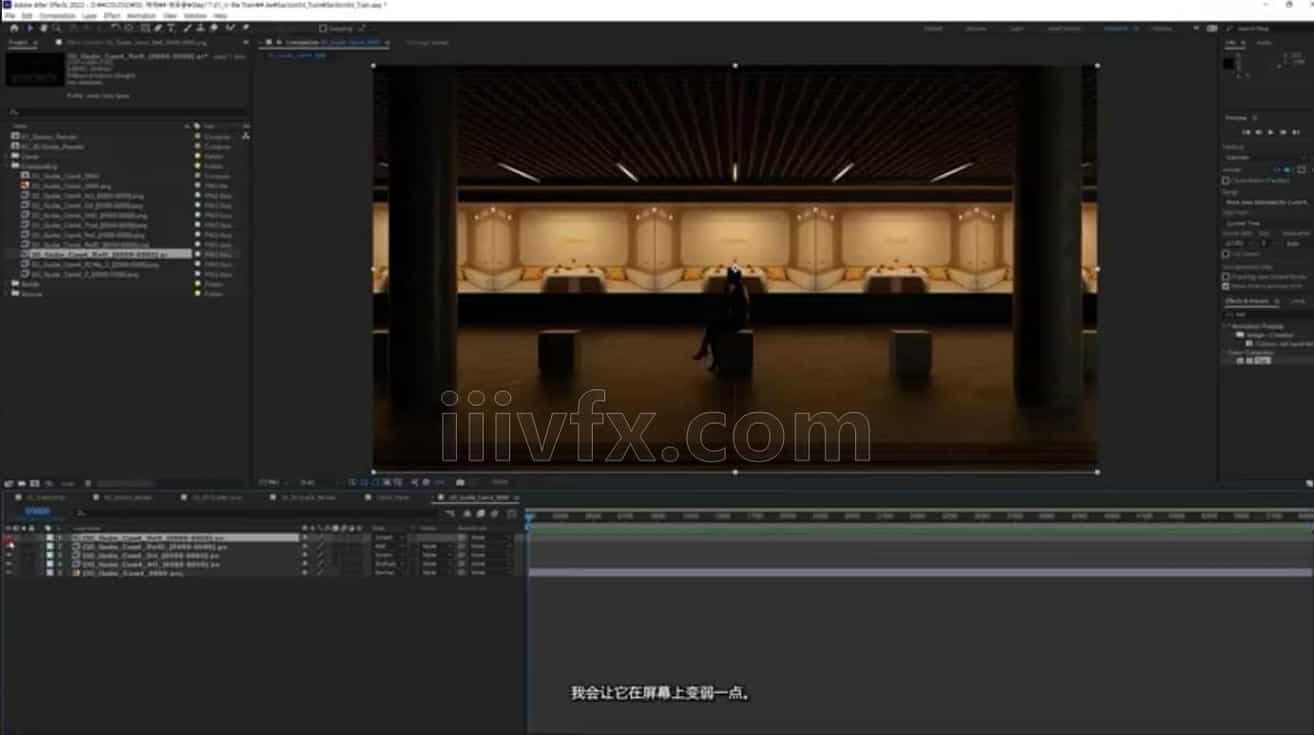Go to last frame in Preview panel

pos(1296,132)
